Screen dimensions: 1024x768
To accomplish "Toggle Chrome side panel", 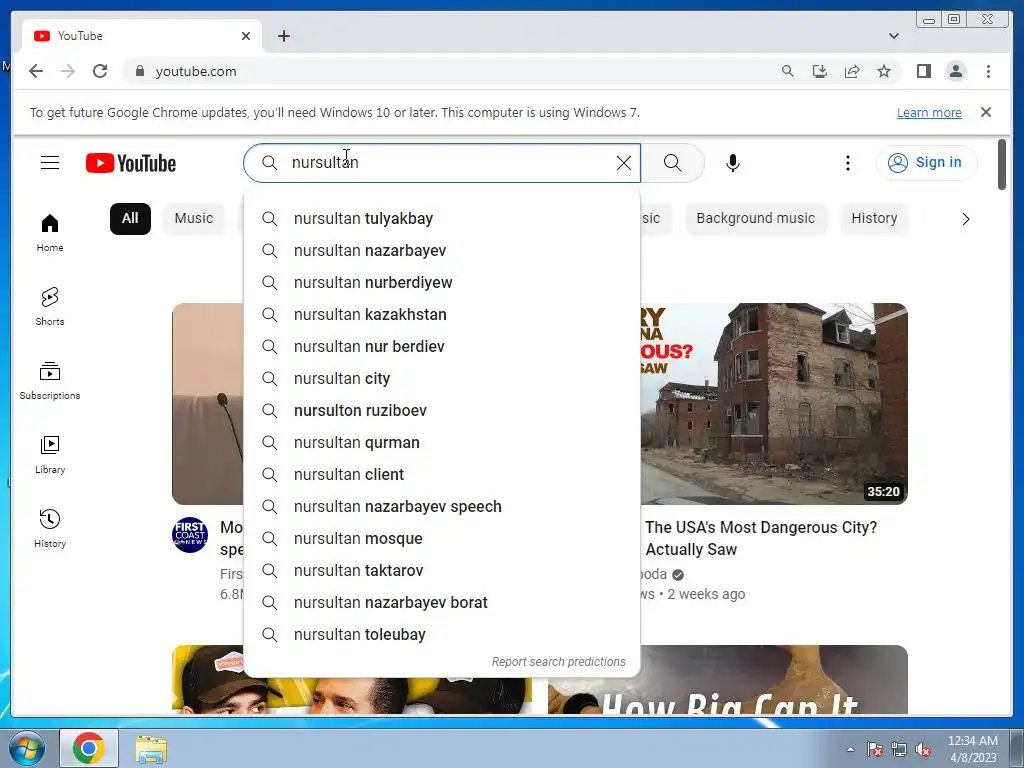I will [x=923, y=71].
